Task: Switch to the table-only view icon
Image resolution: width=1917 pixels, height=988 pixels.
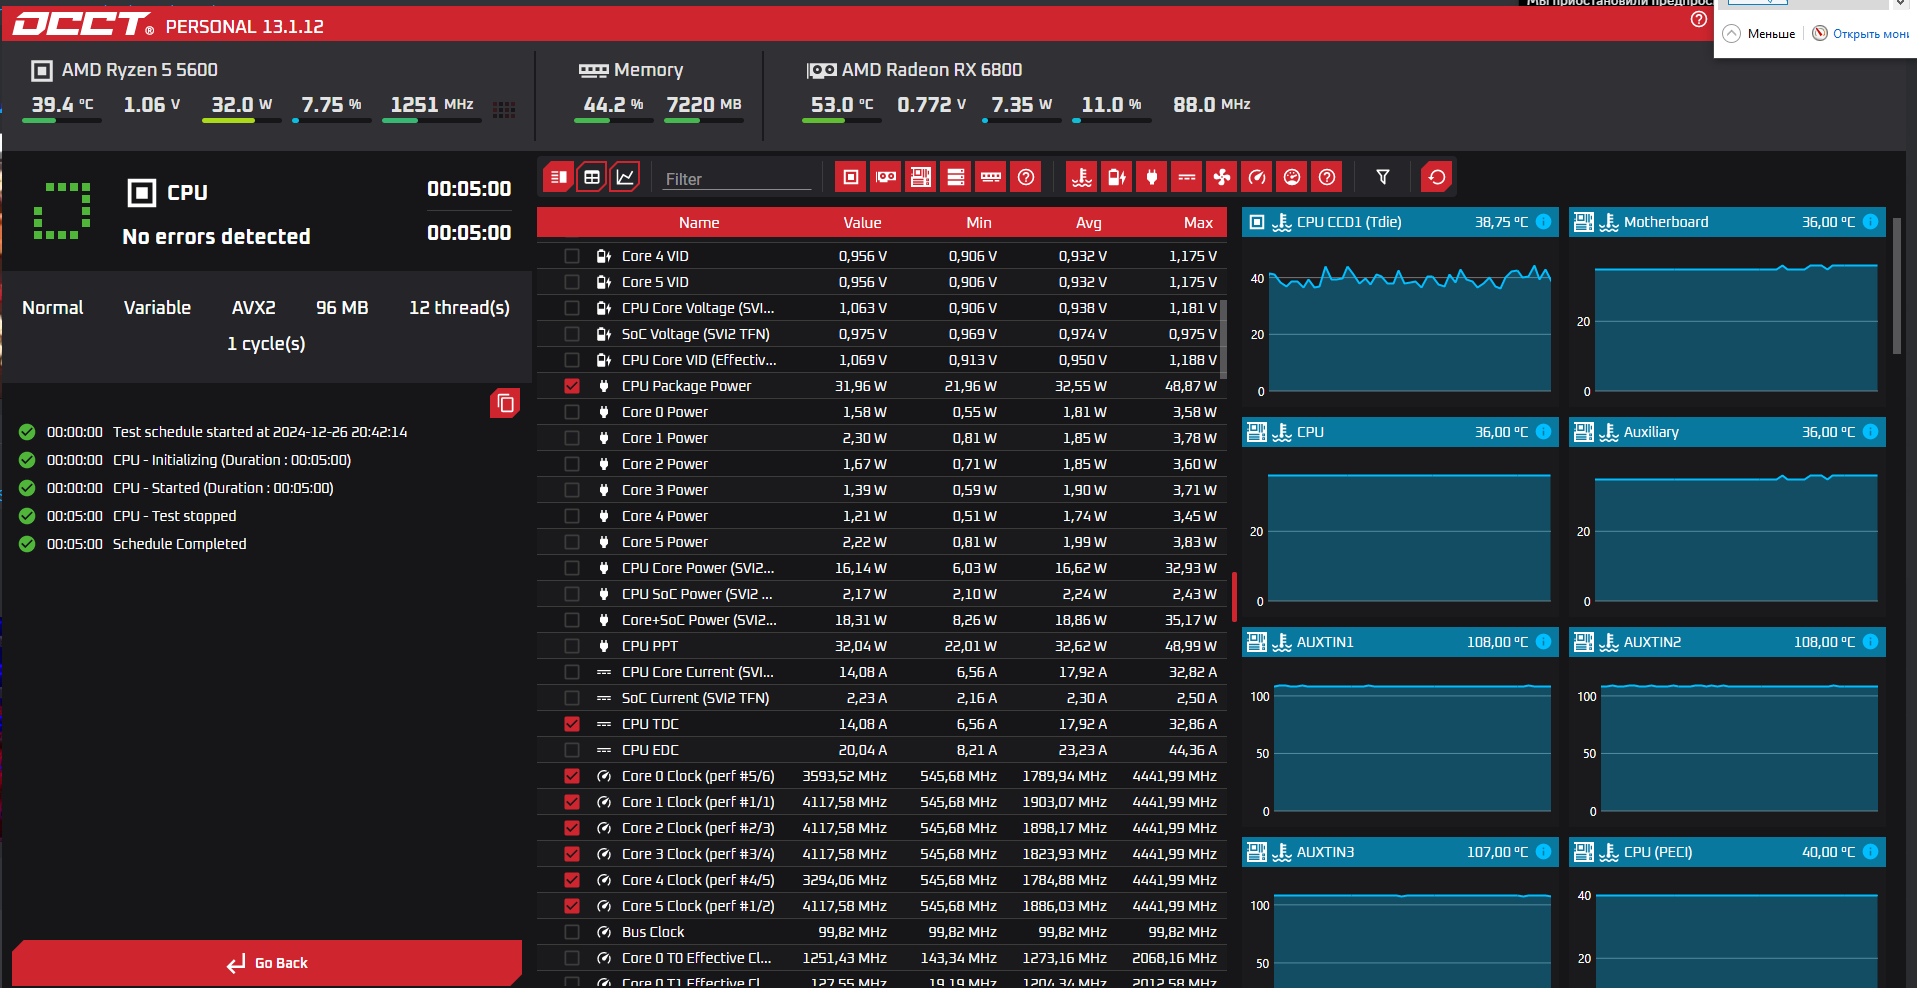Action: pos(592,177)
